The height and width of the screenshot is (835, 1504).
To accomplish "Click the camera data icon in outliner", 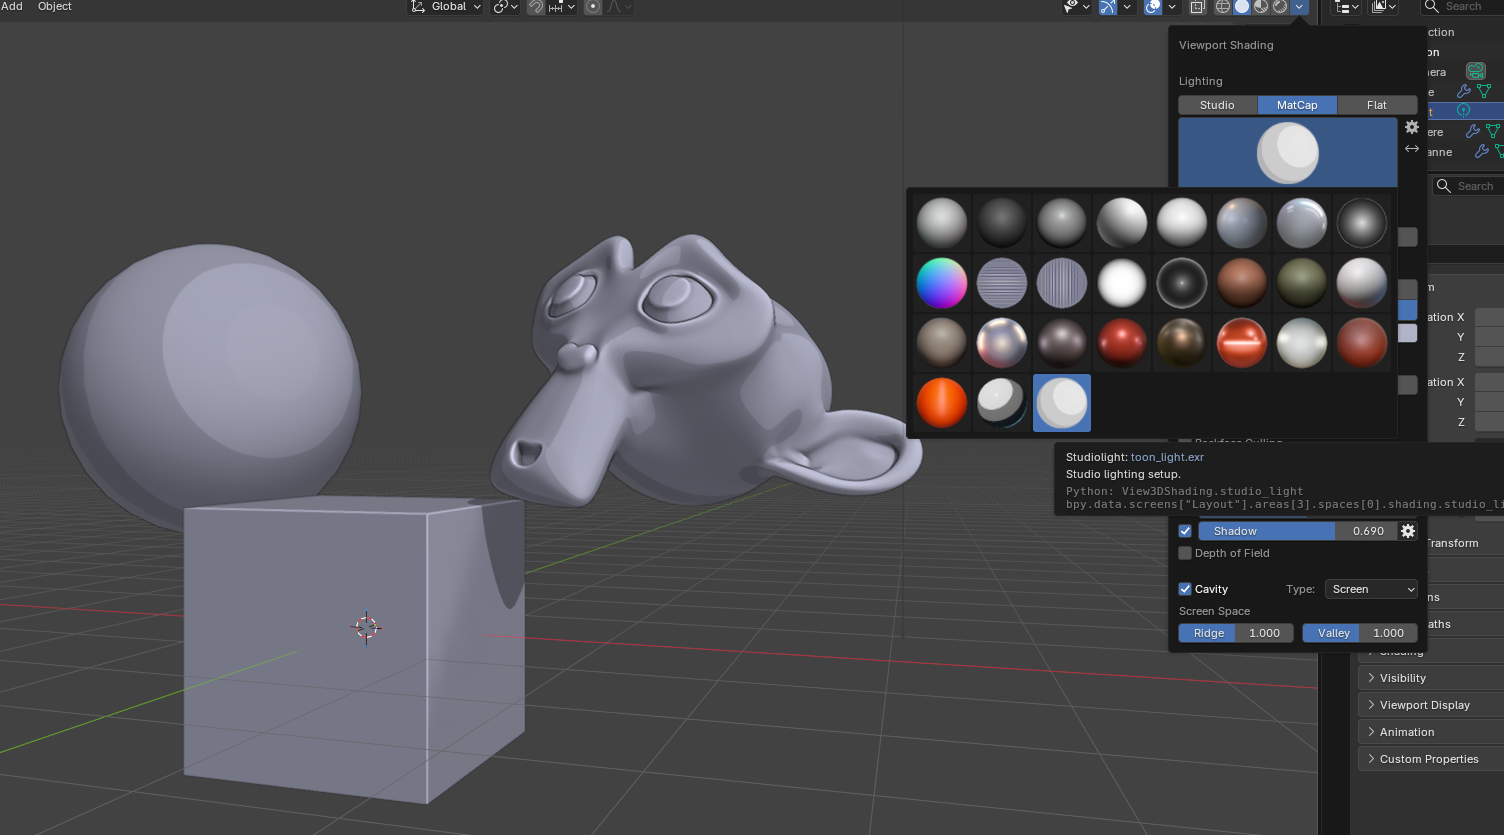I will coord(1476,71).
